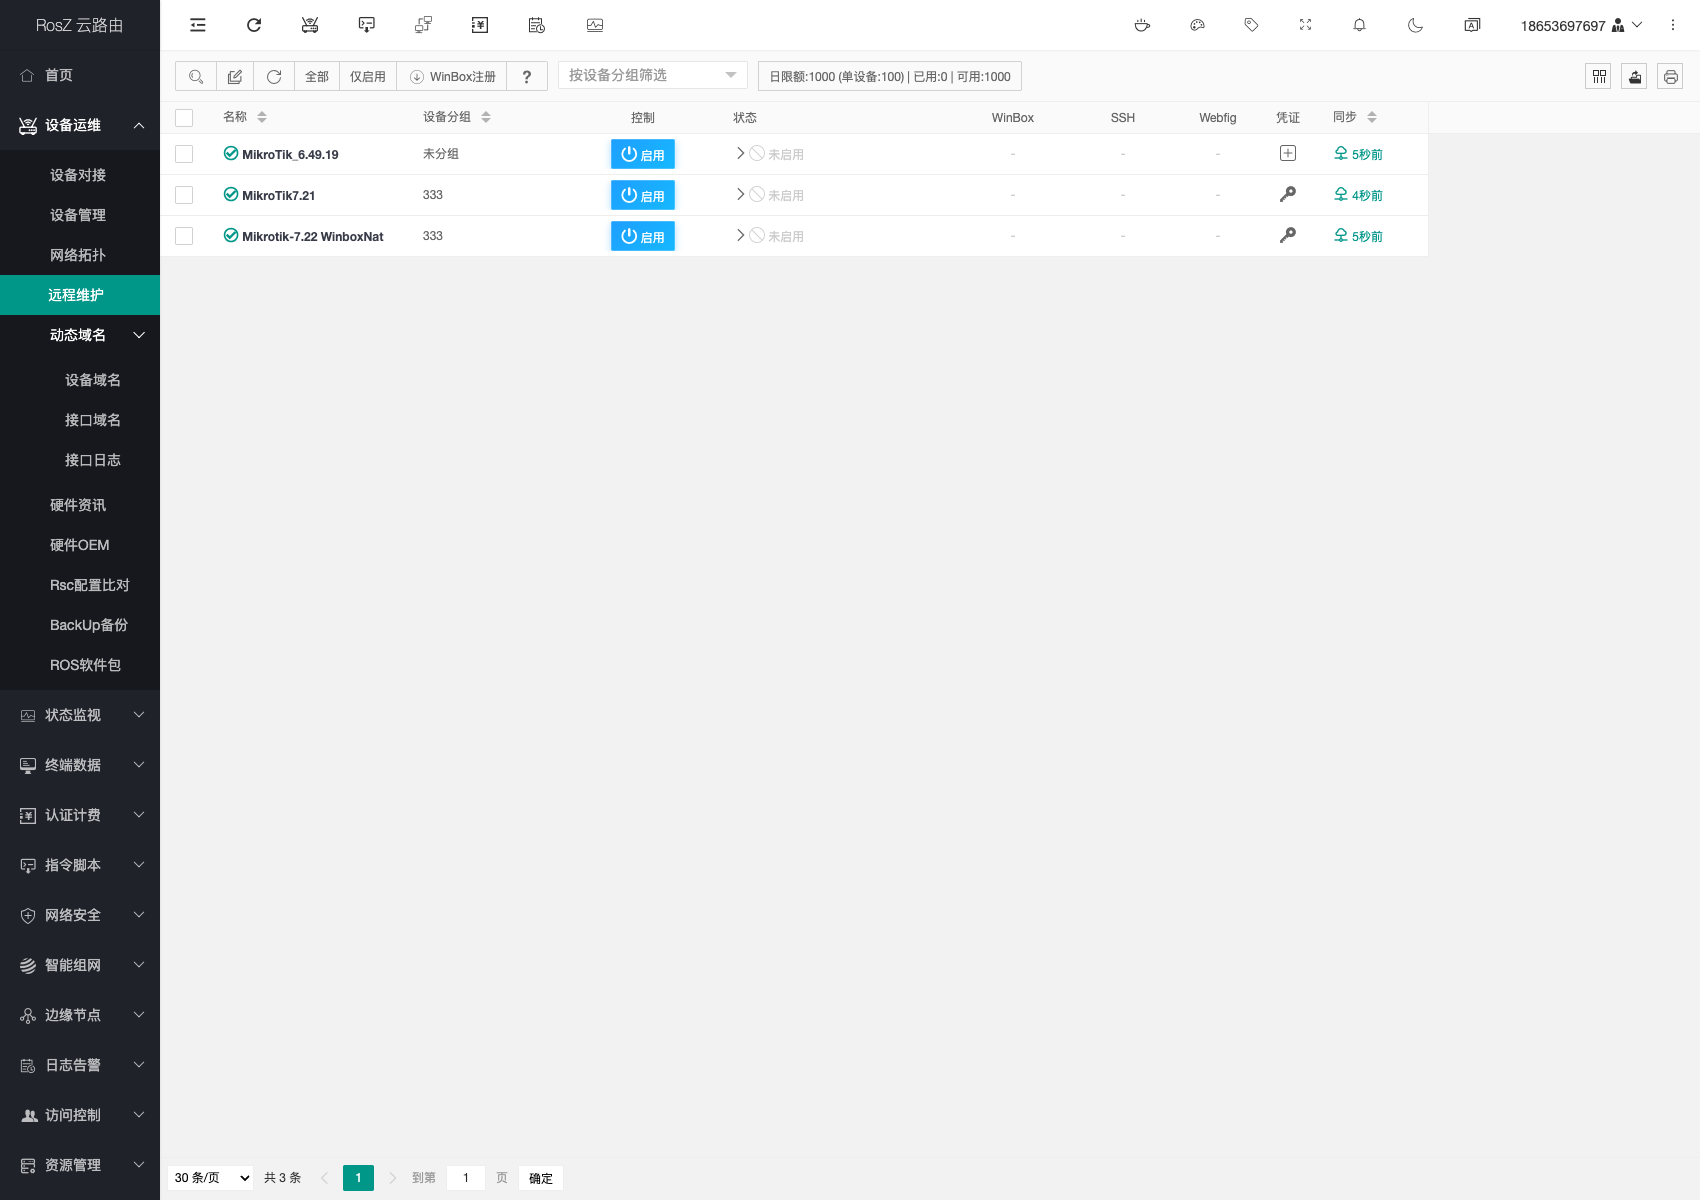Tick the checkbox for Mikrotik-7.22 WinboxNat

[x=184, y=236]
